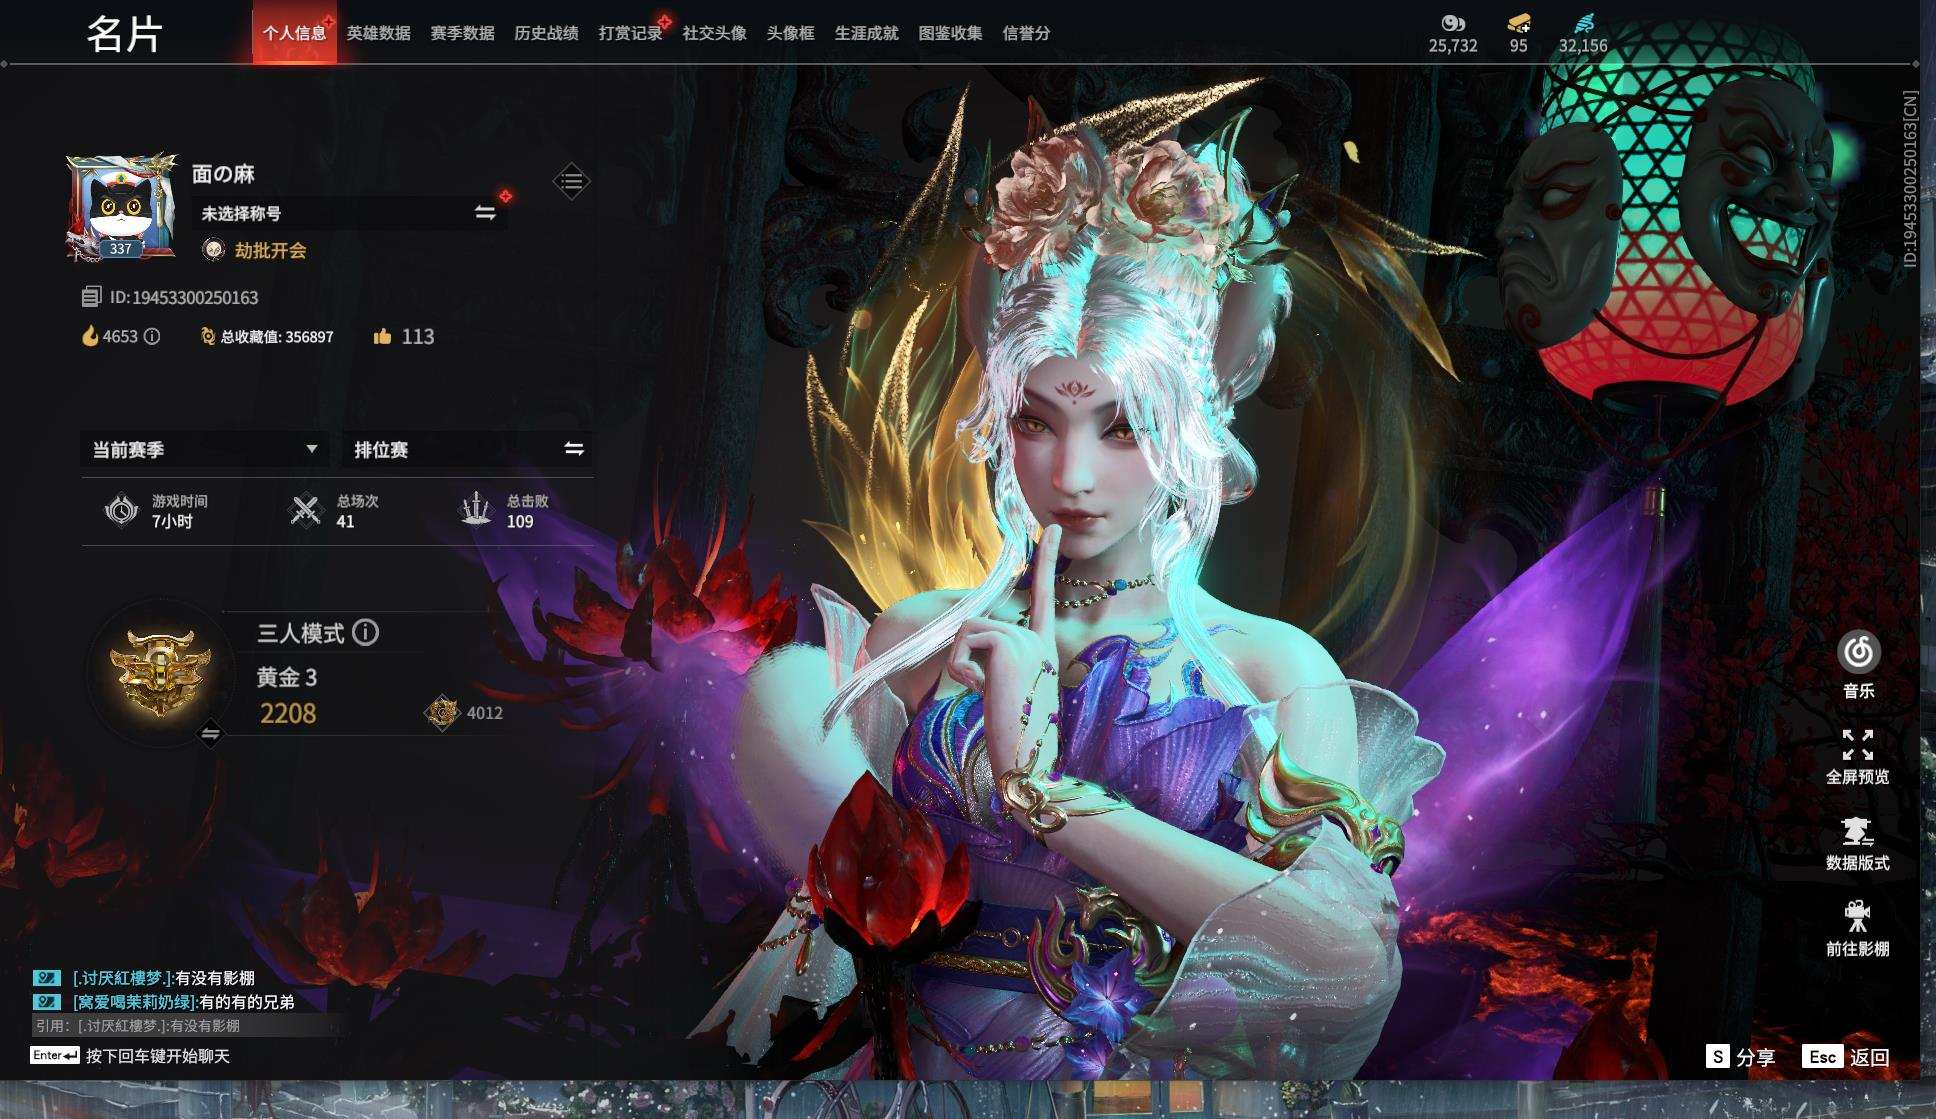Go to the 前往影棚 studio camera icon
1936x1119 pixels.
pos(1857,916)
